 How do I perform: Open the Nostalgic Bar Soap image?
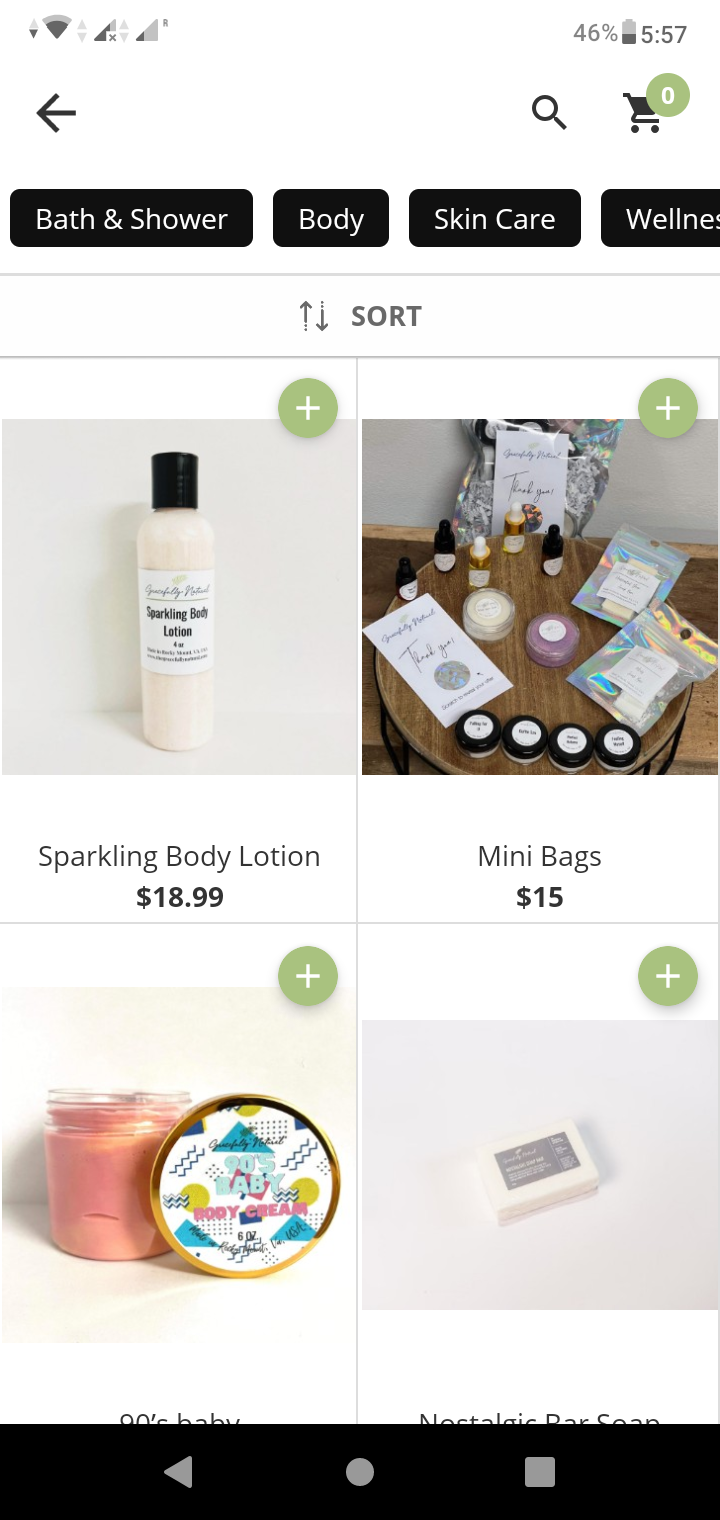point(540,1165)
